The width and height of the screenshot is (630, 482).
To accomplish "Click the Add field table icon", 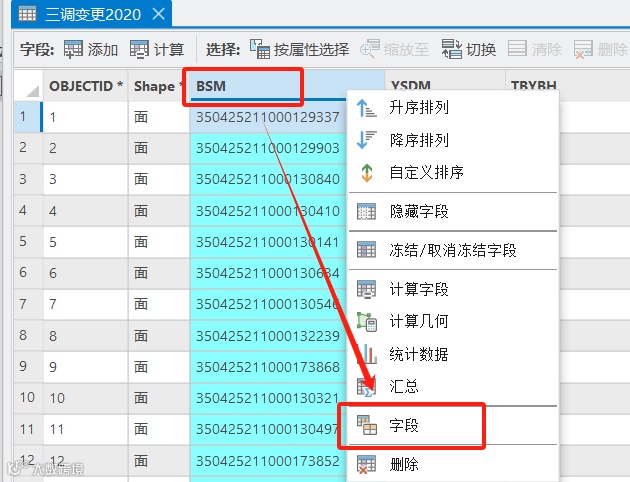I will click(x=73, y=49).
